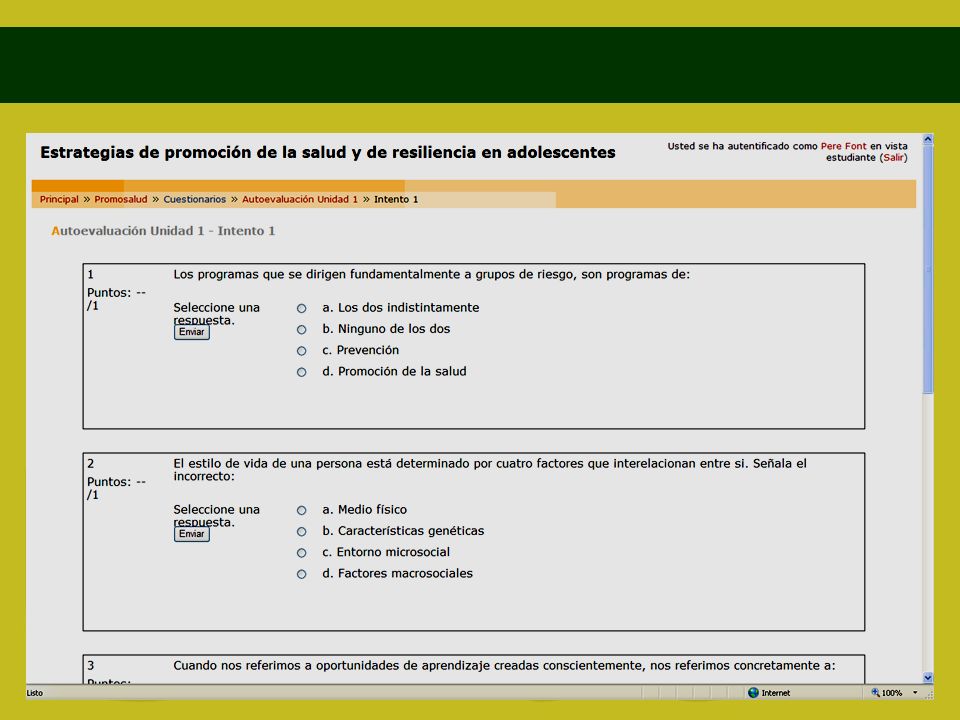
Task: Click the vertical scrollbar thumb
Action: click(928, 269)
